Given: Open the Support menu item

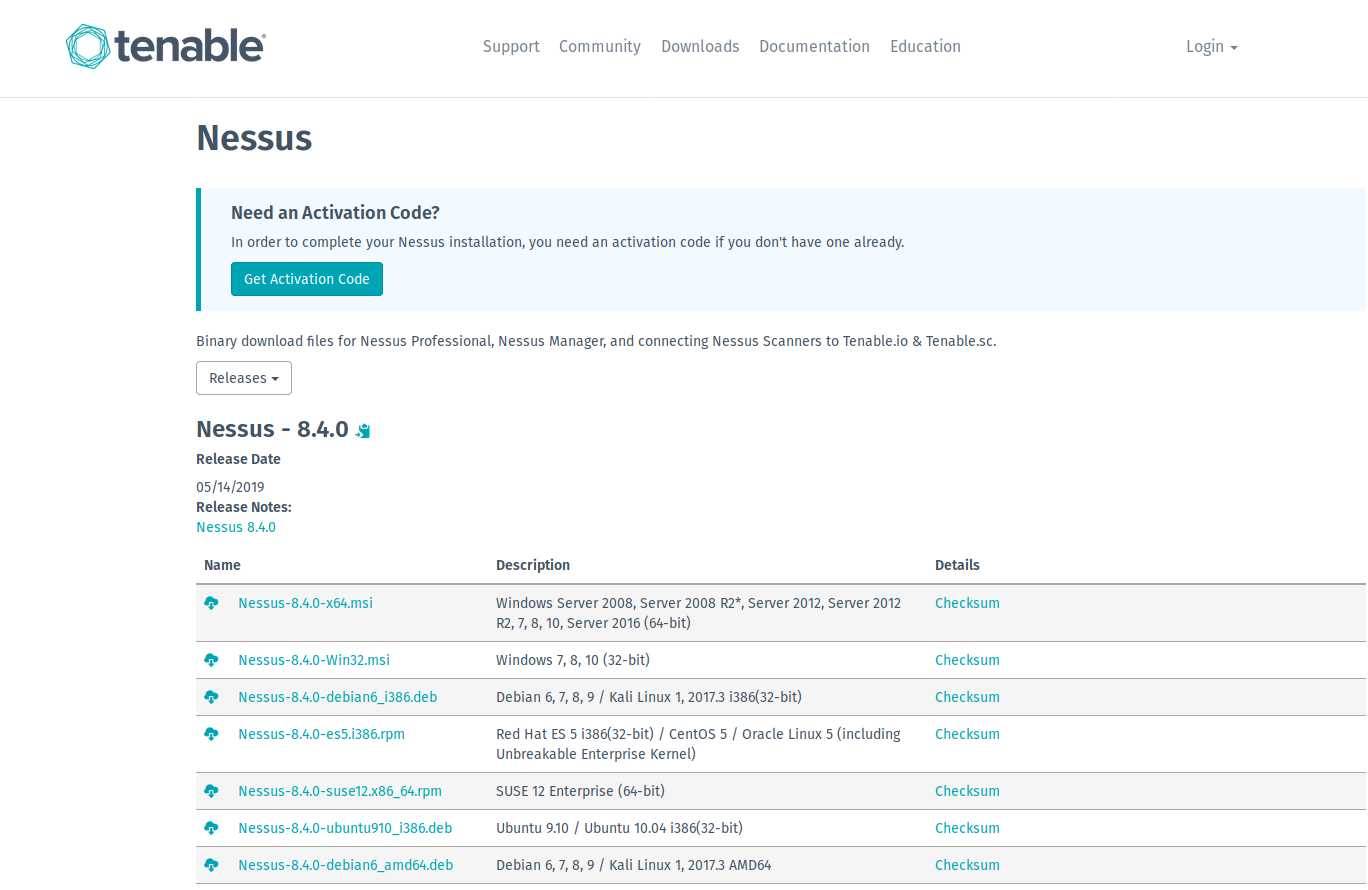Looking at the screenshot, I should (511, 46).
